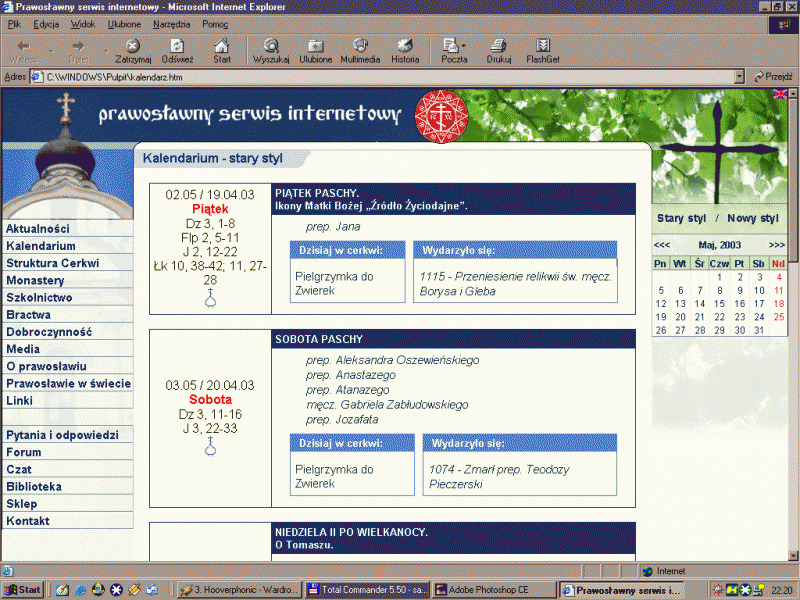Switch to Hooverphonic taskbar button
Image resolution: width=800 pixels, height=600 pixels.
pos(240,590)
